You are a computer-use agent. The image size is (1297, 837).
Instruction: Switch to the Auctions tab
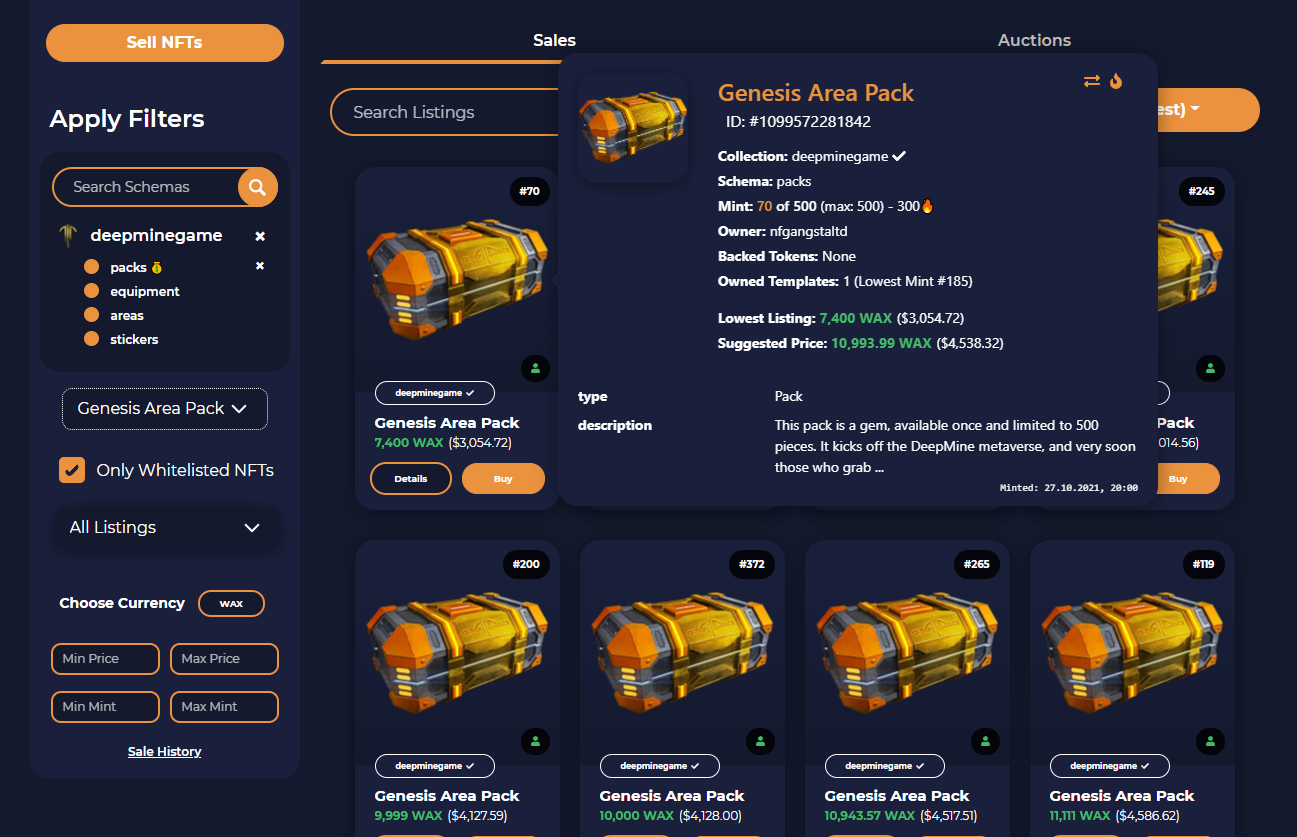(1034, 41)
